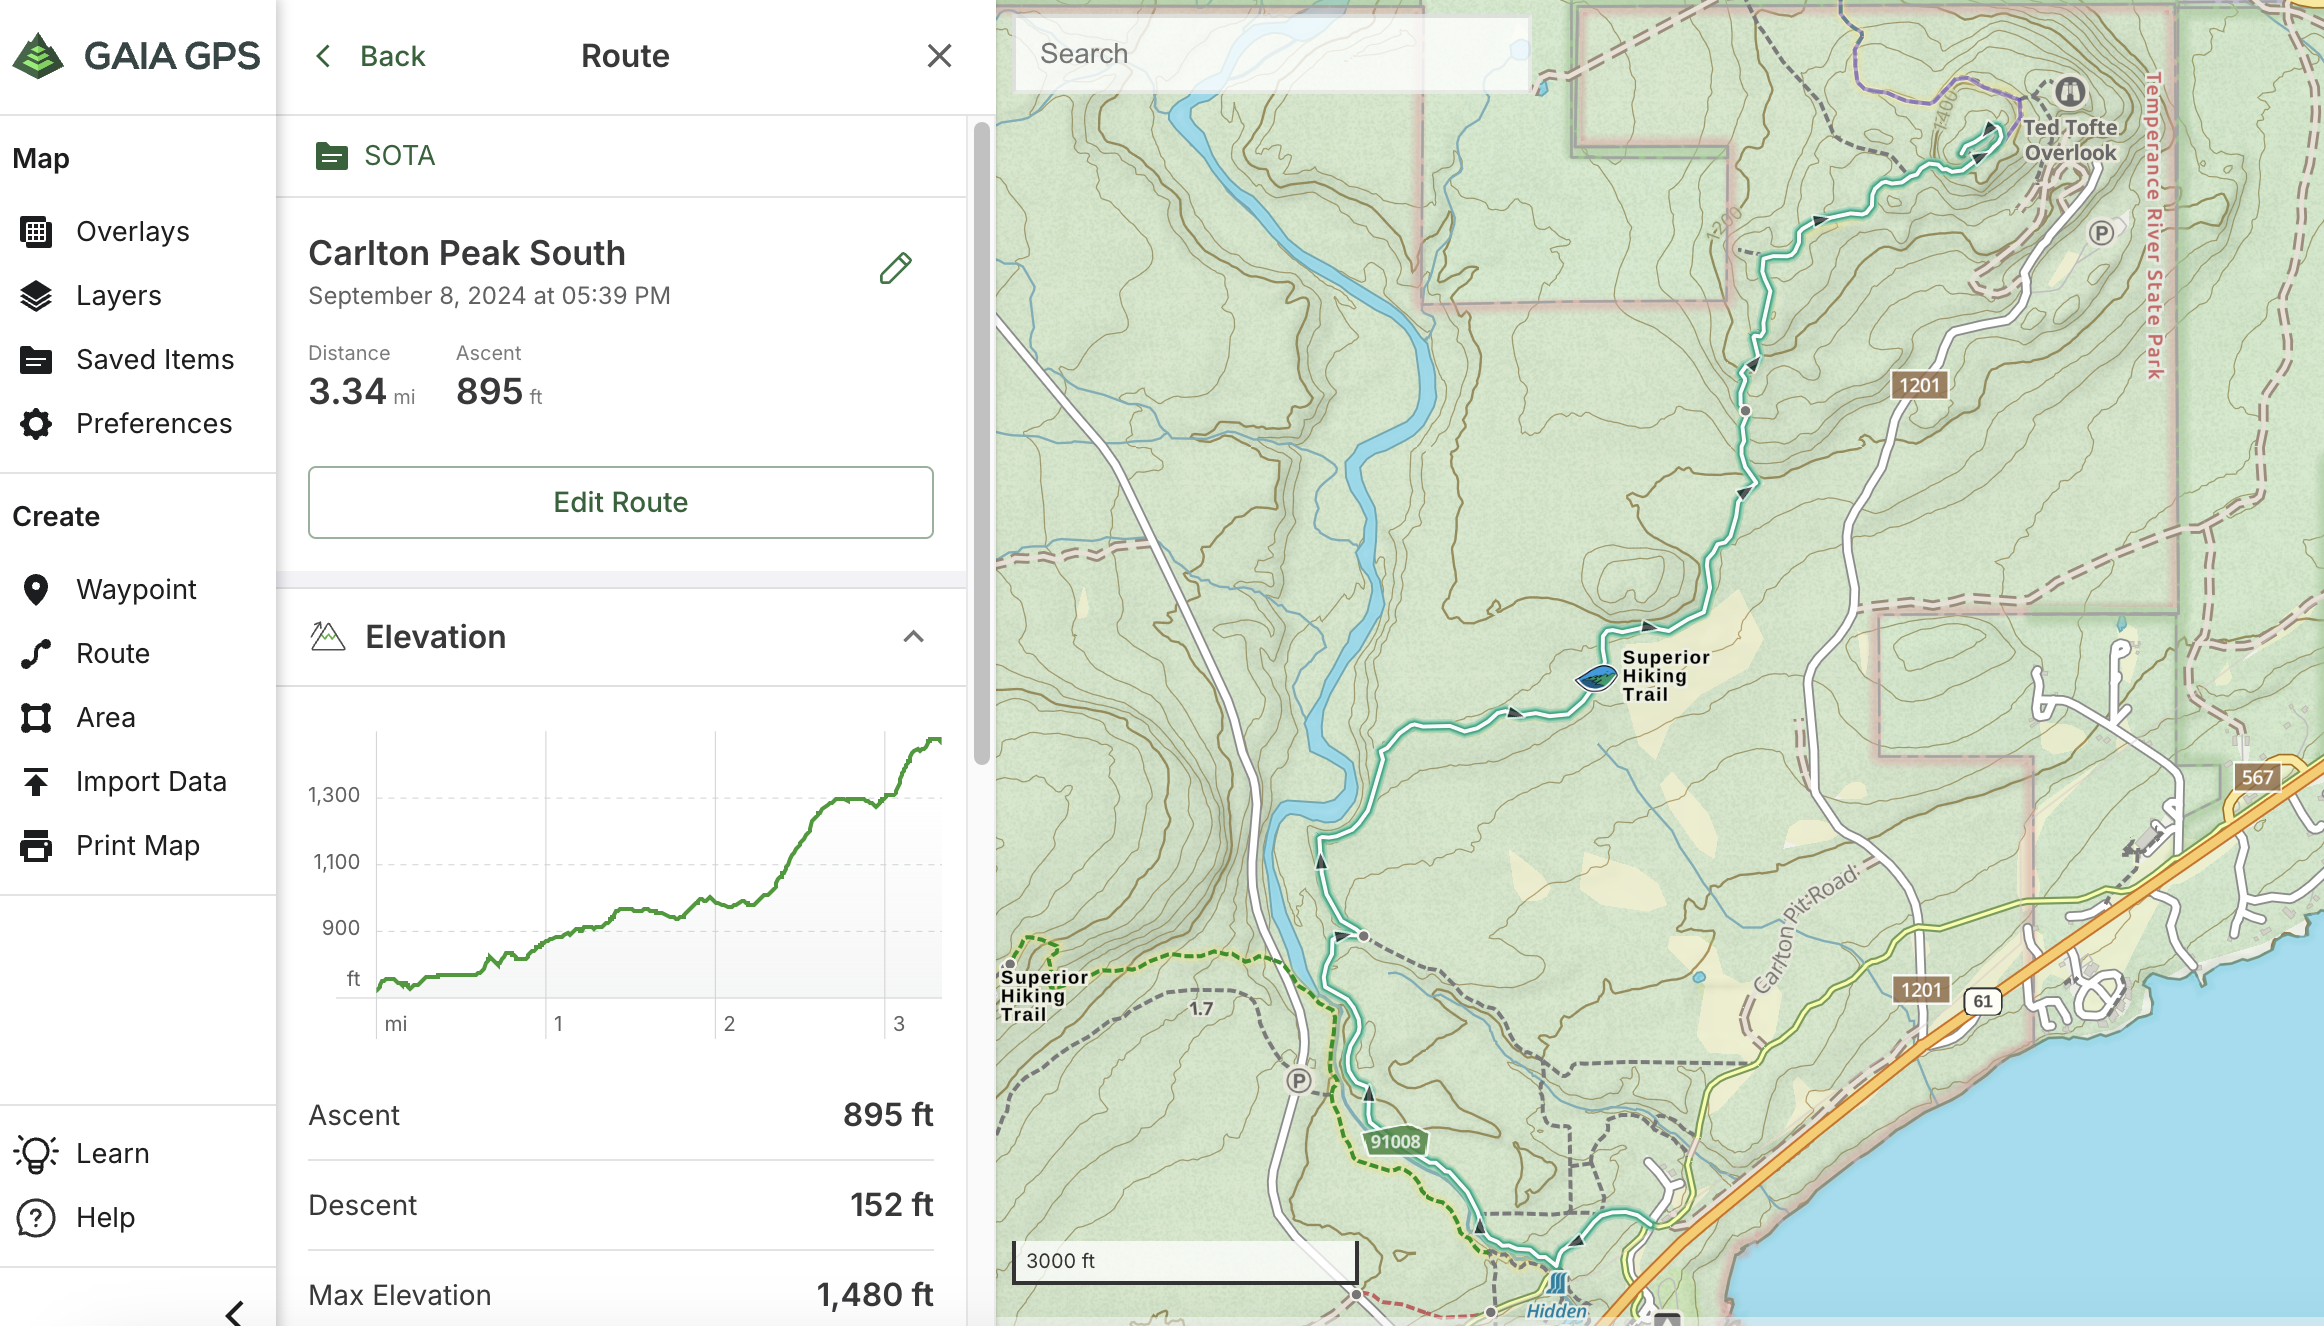
Task: Click the Max Elevation 1,480 ft row
Action: pos(621,1293)
